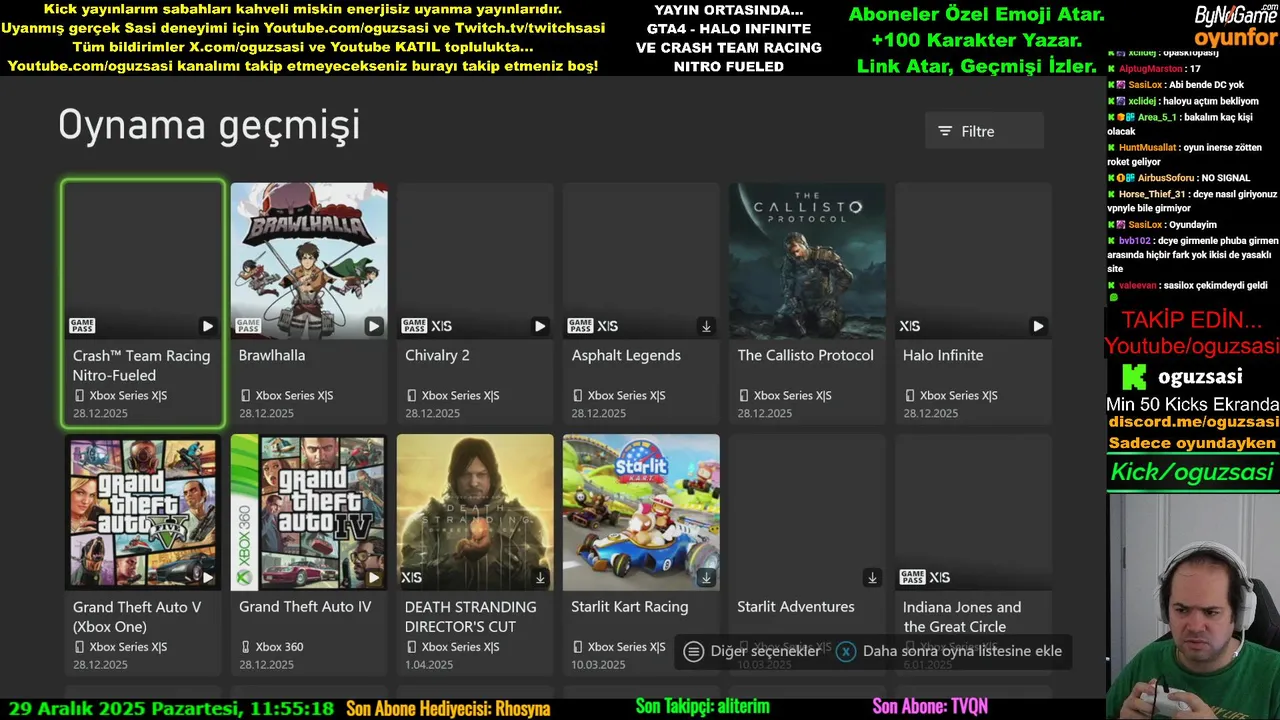The width and height of the screenshot is (1280, 720).
Task: Click chat username valeevan
Action: click(1138, 285)
